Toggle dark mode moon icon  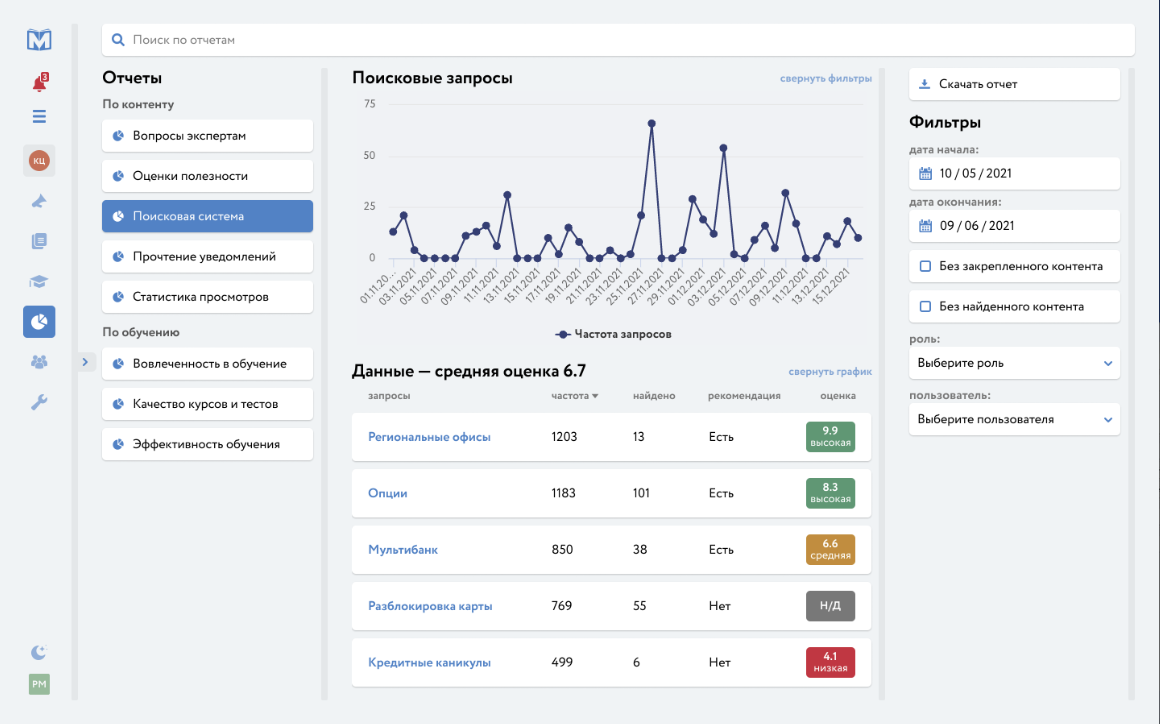[x=39, y=652]
